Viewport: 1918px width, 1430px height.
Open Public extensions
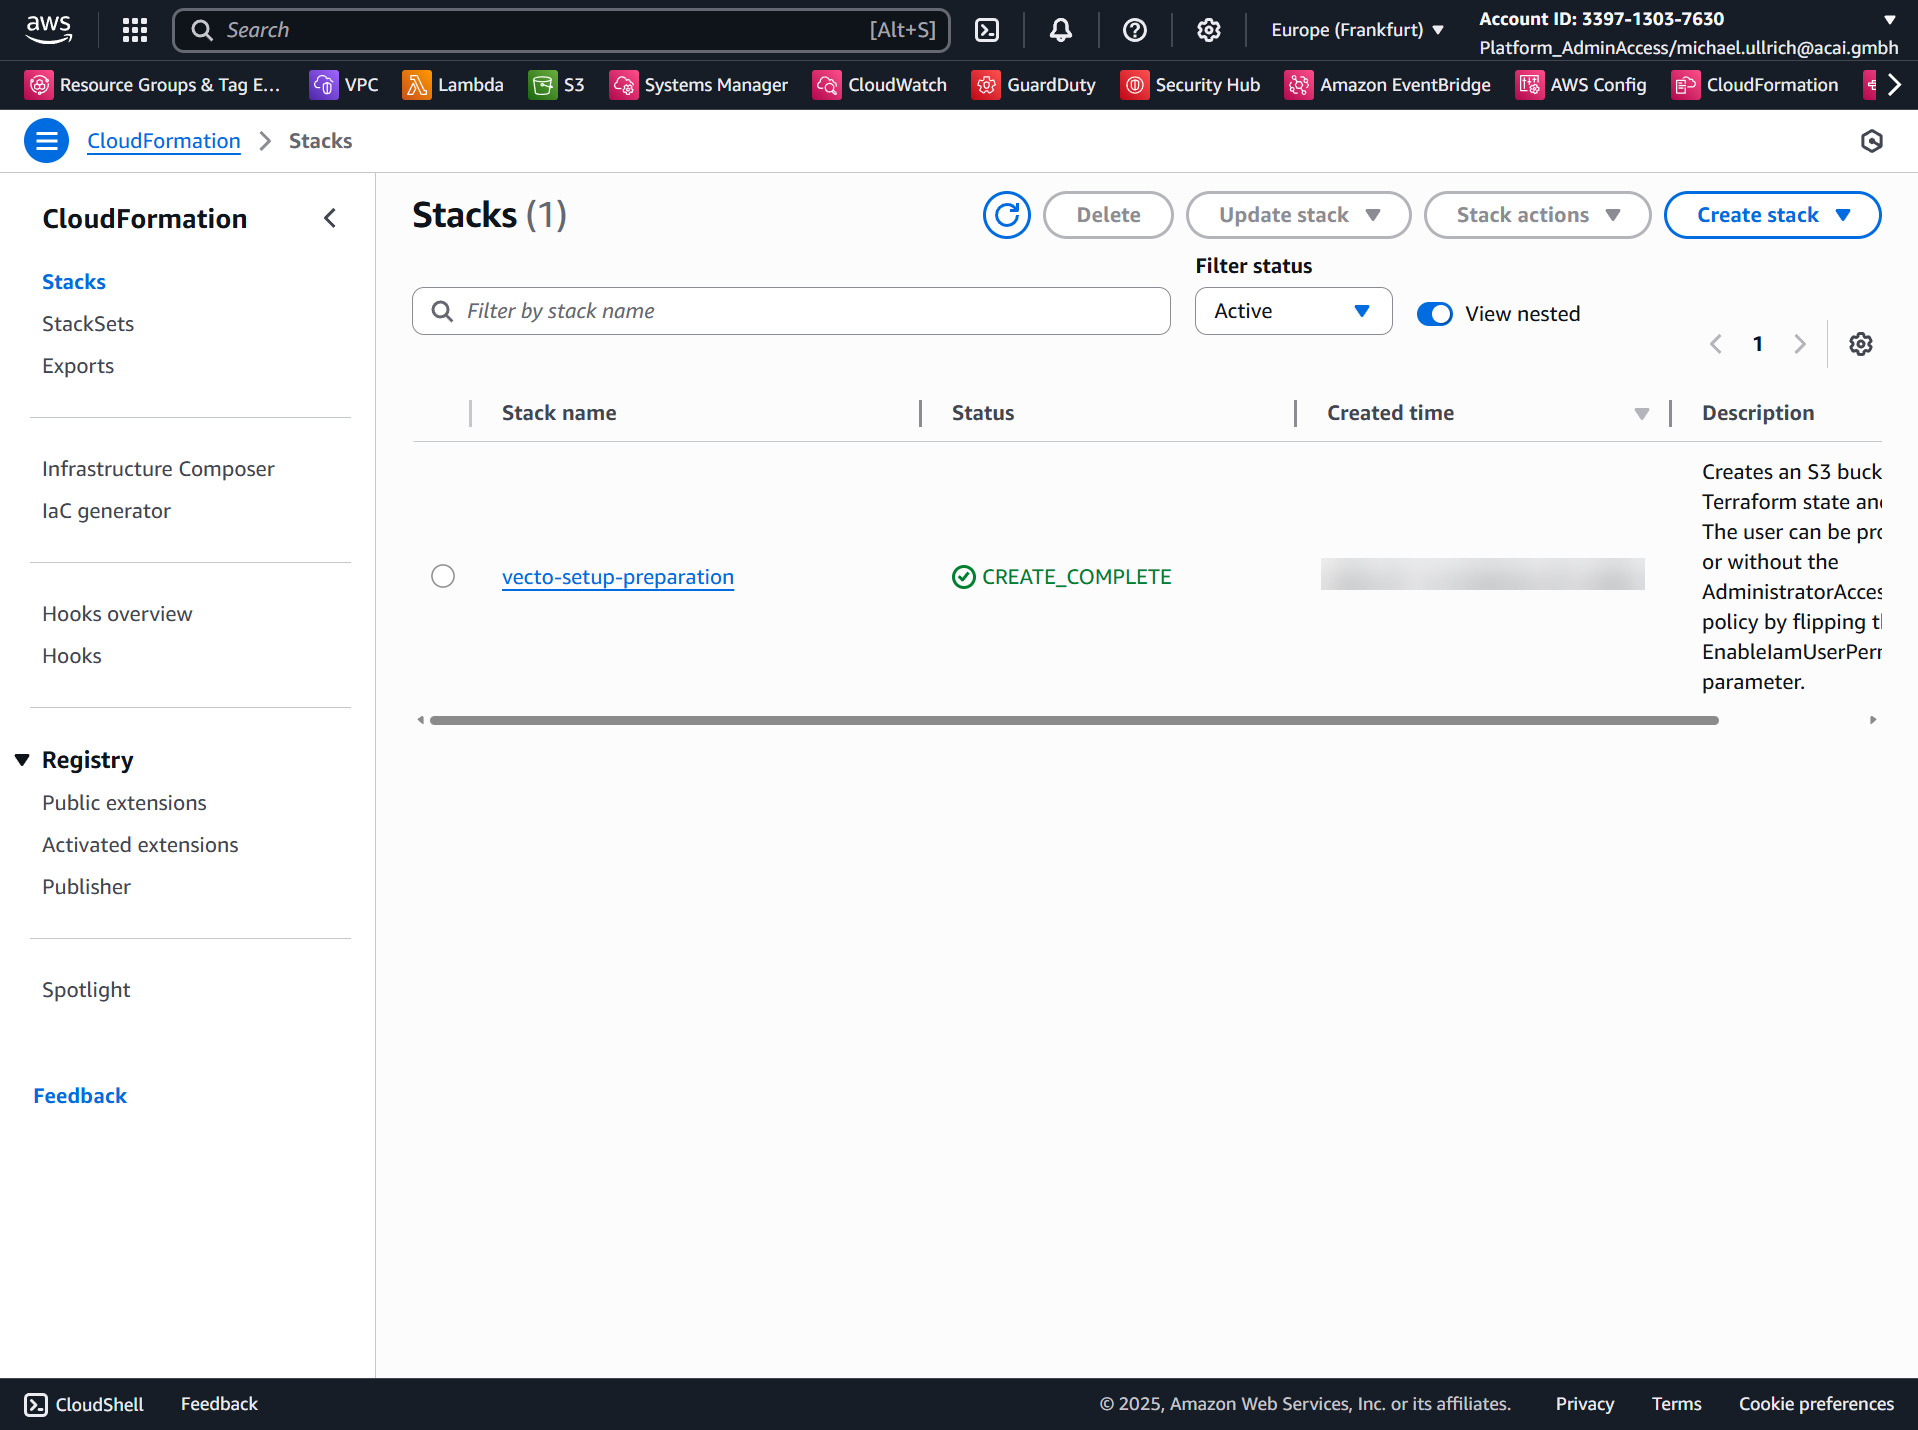[x=124, y=803]
